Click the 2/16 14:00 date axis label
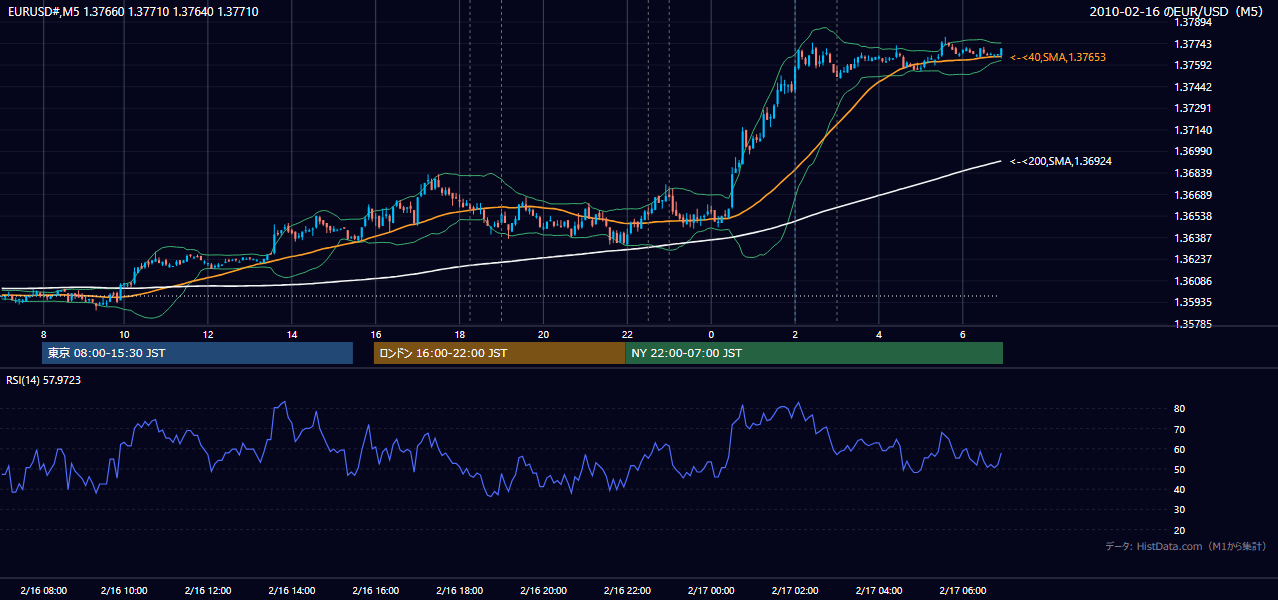Screen dimensions: 1278x600 coord(291,590)
